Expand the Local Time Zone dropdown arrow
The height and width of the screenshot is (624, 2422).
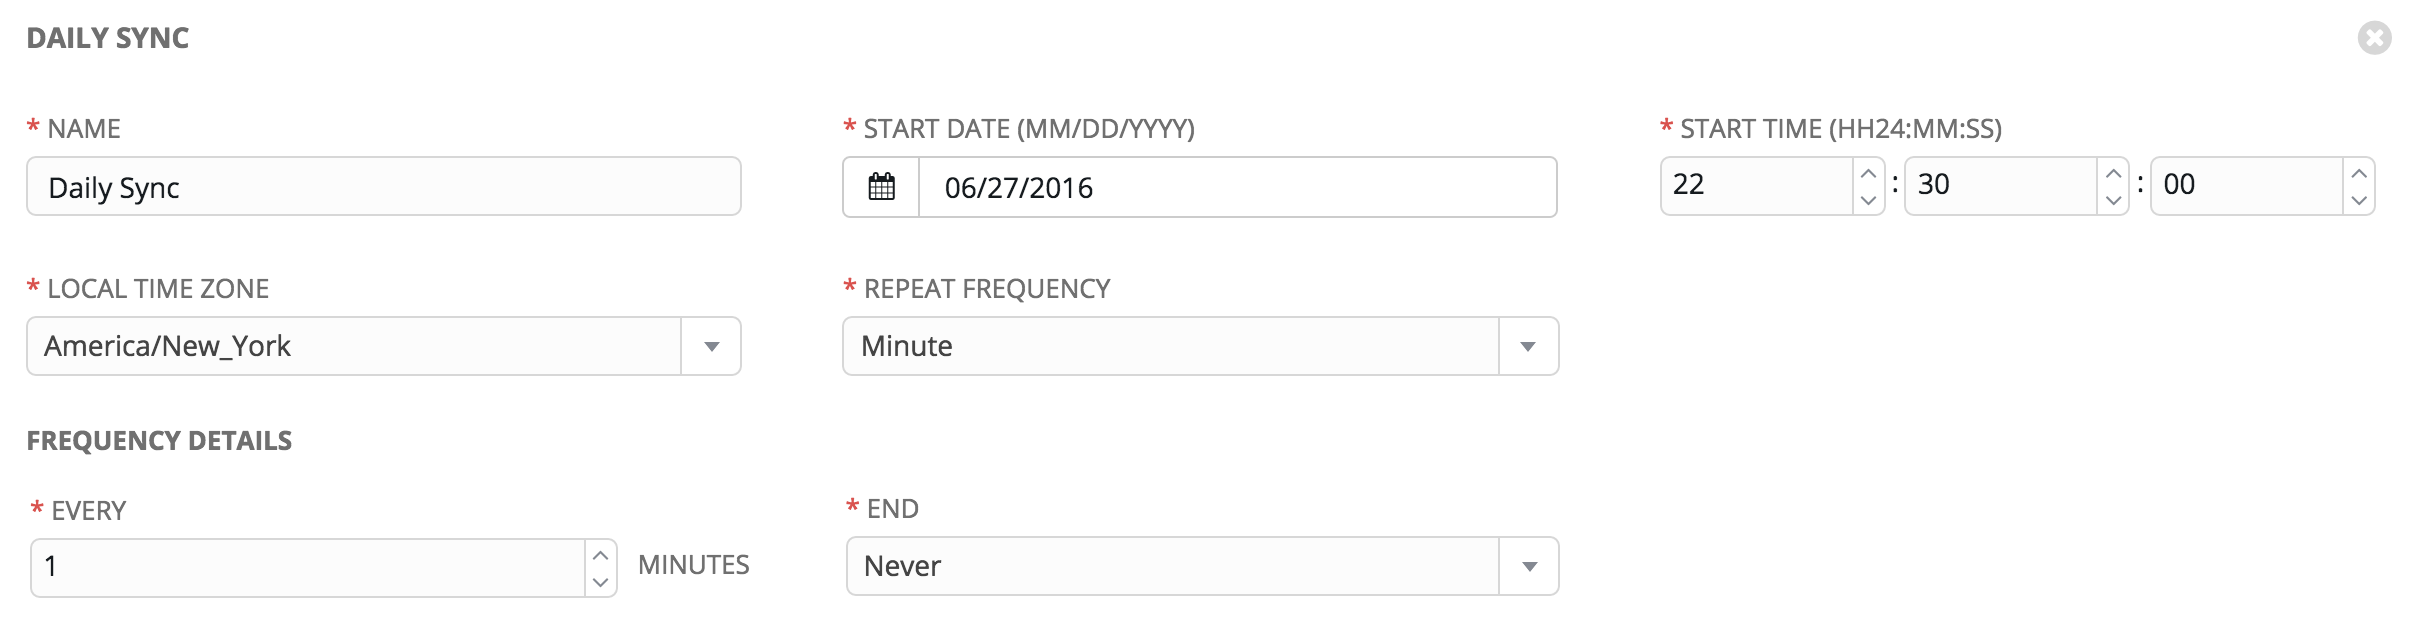coord(711,347)
